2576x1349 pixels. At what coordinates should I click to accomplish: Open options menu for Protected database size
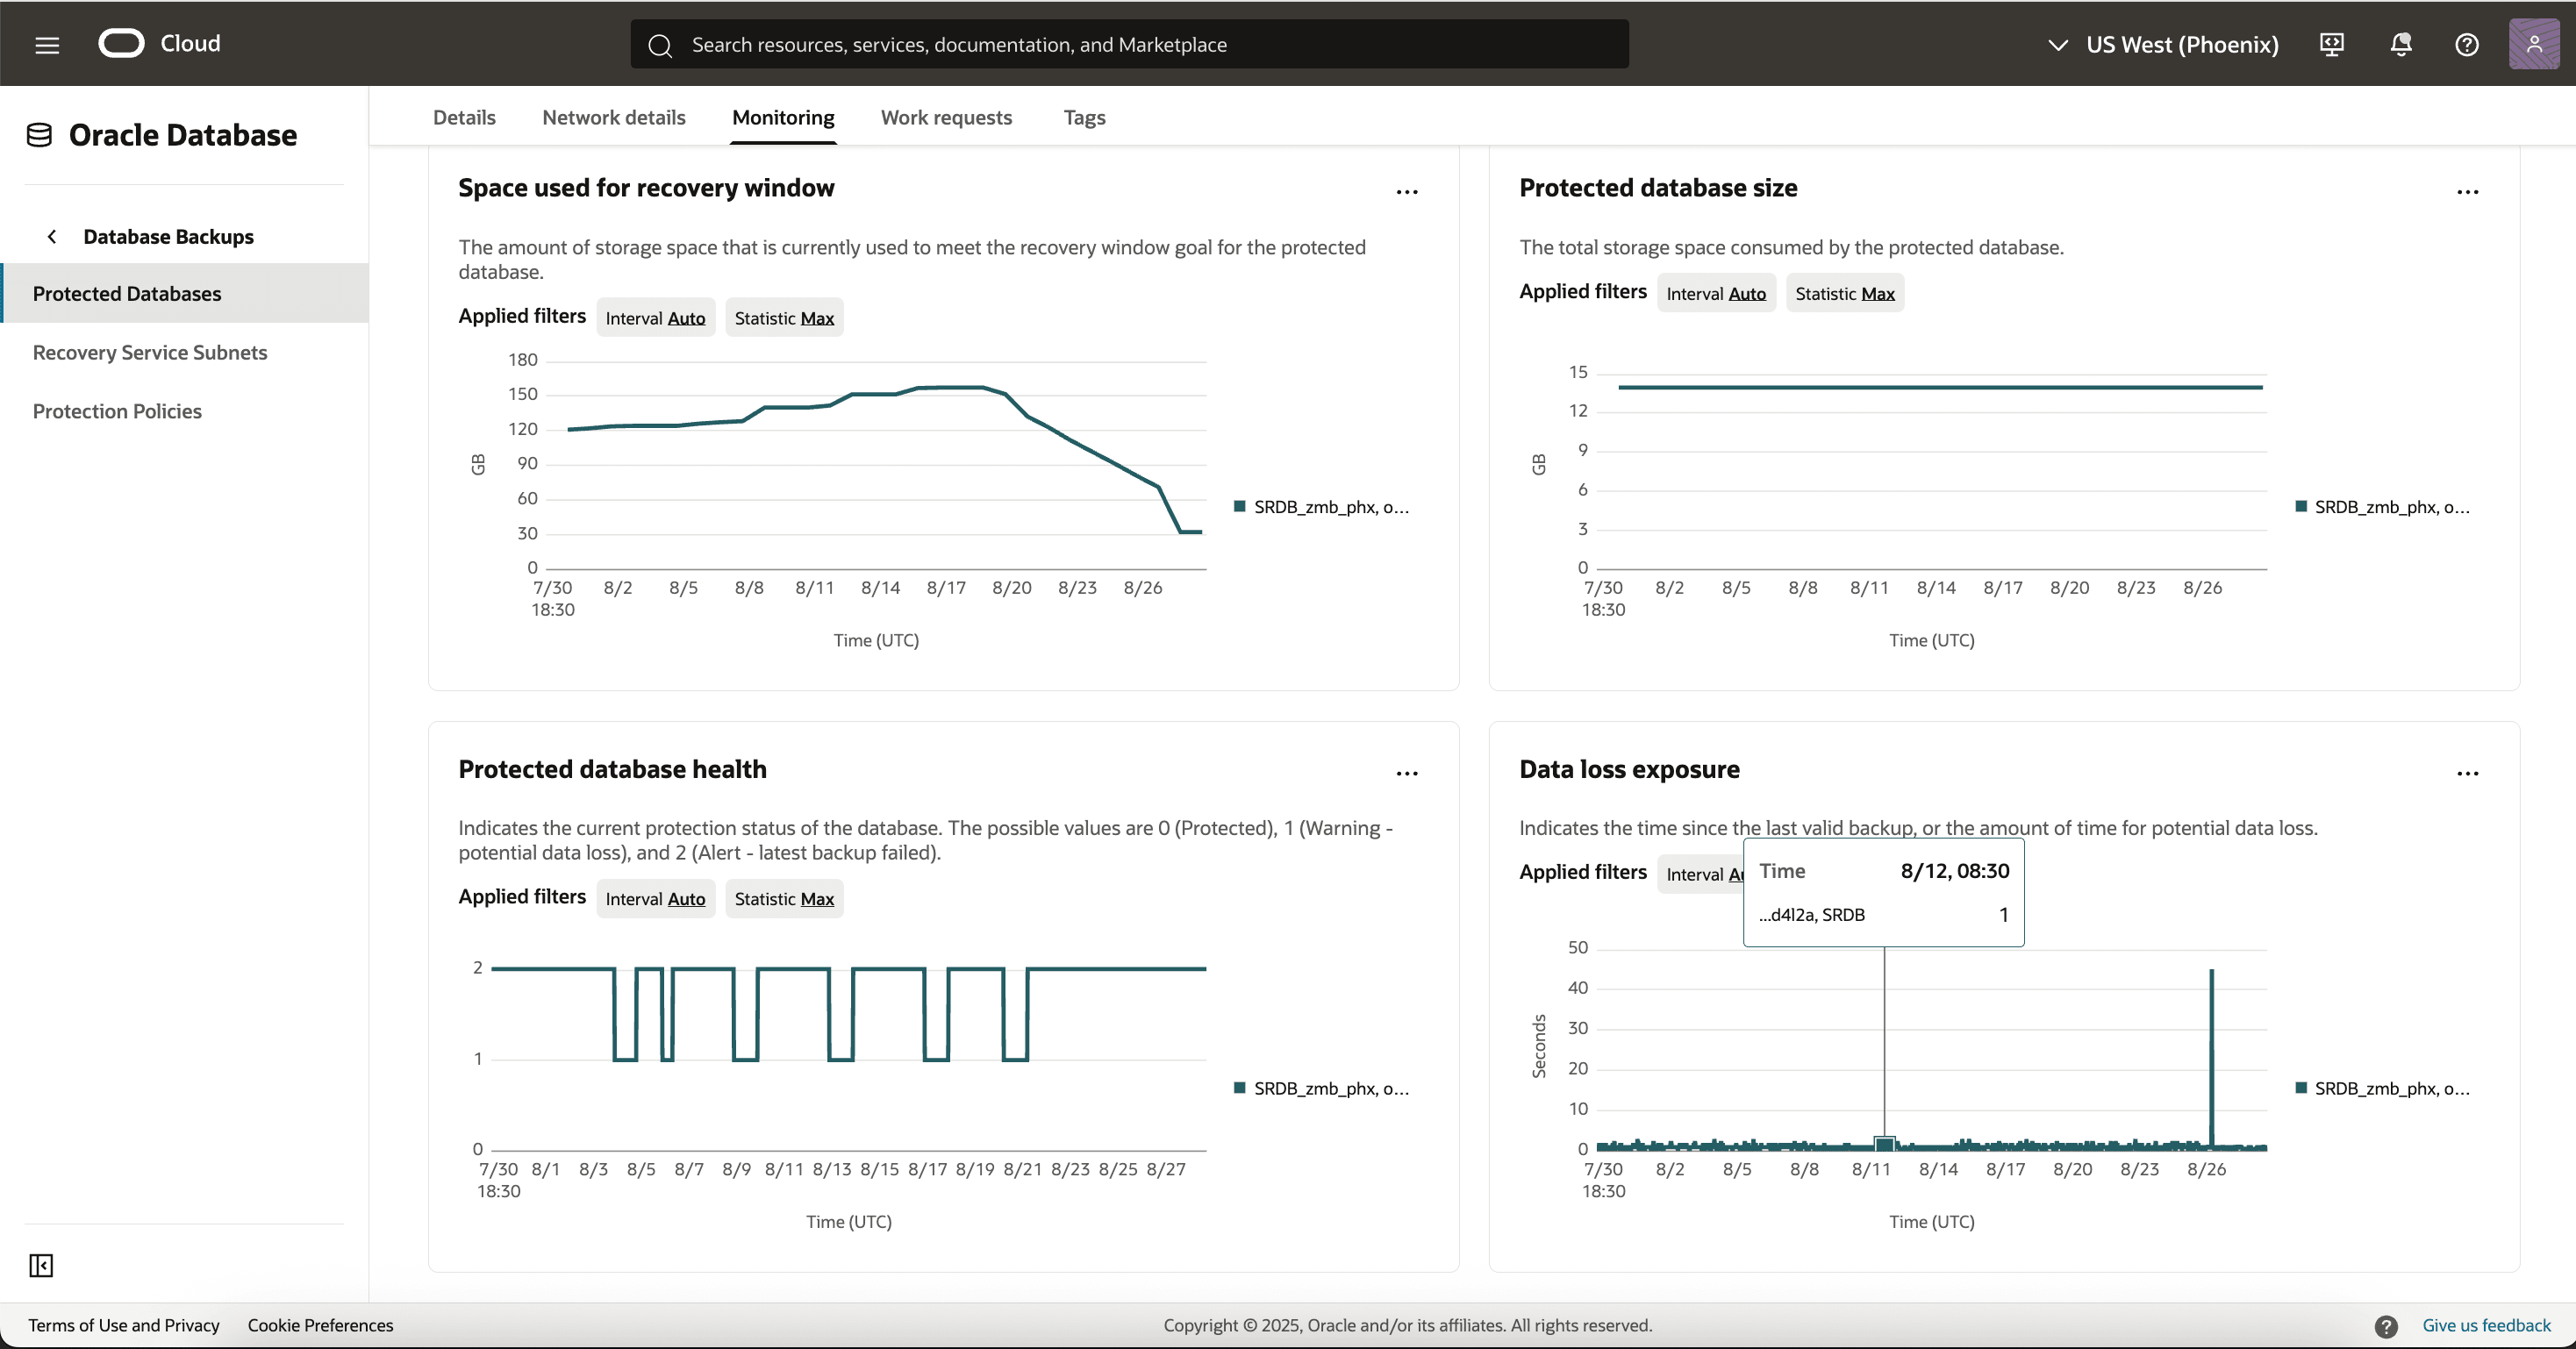pos(2467,191)
